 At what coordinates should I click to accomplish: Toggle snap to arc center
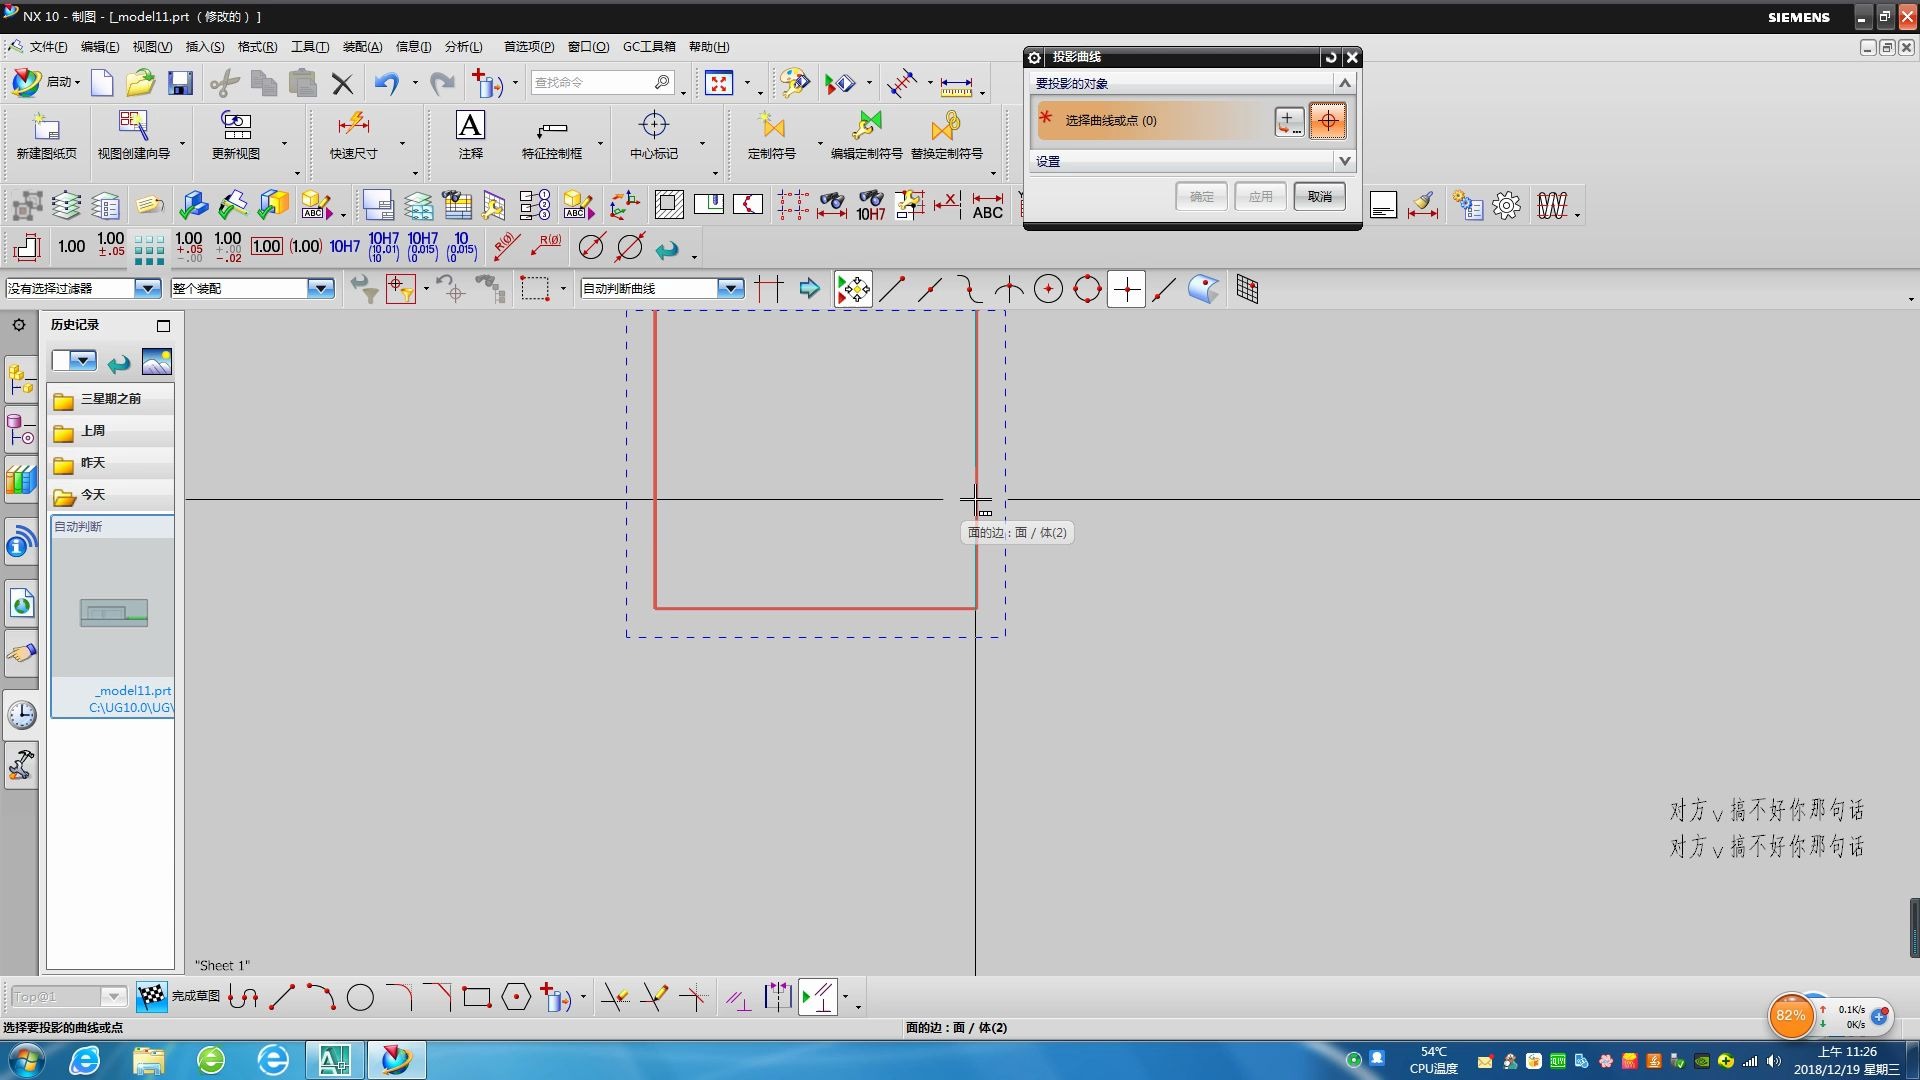(x=1048, y=290)
